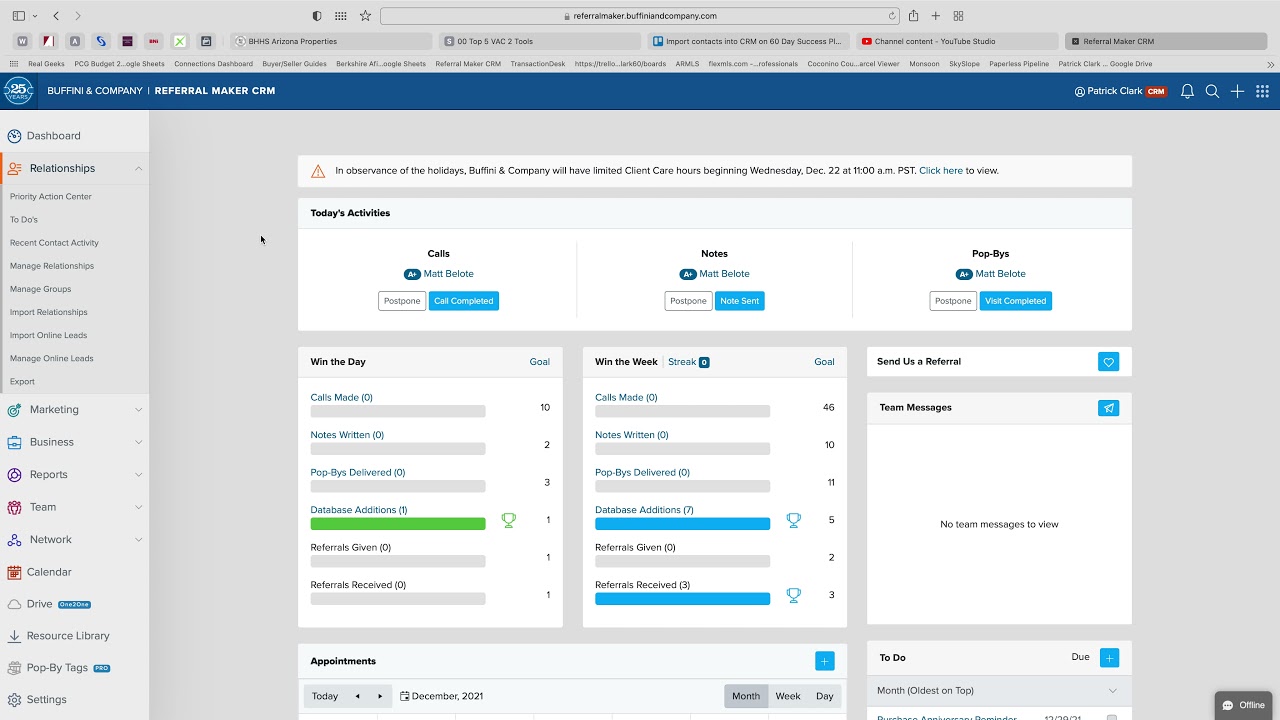
Task: Click Win the Week Database Additions progress bar
Action: tap(683, 524)
